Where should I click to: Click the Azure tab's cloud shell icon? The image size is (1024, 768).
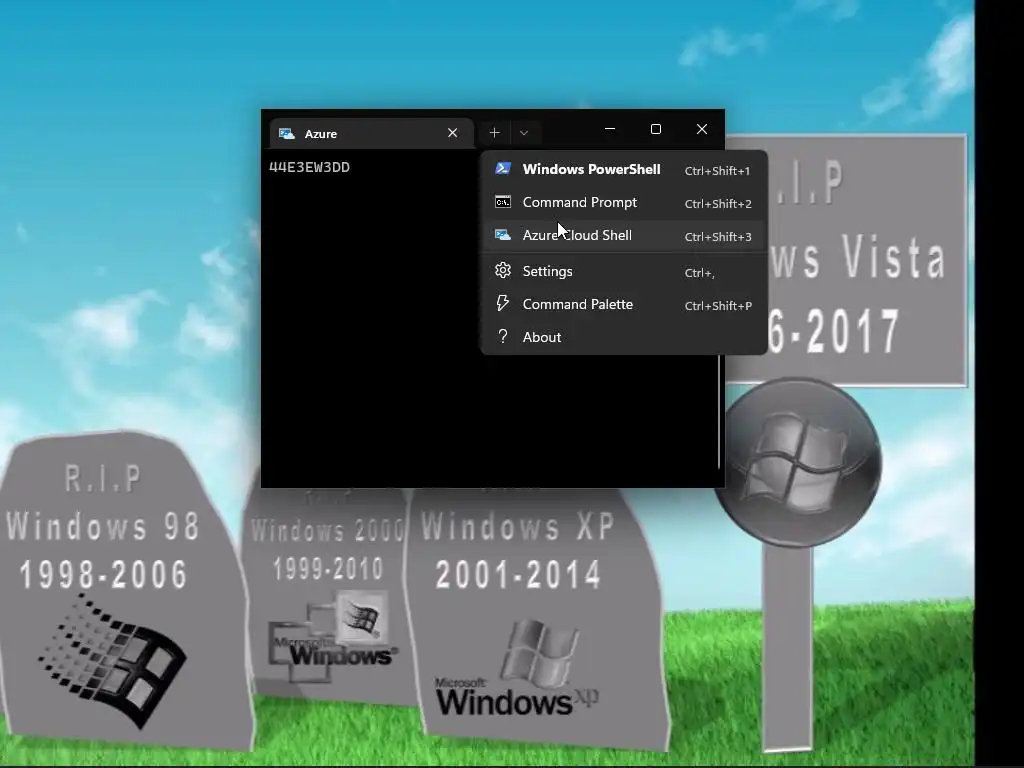point(287,133)
